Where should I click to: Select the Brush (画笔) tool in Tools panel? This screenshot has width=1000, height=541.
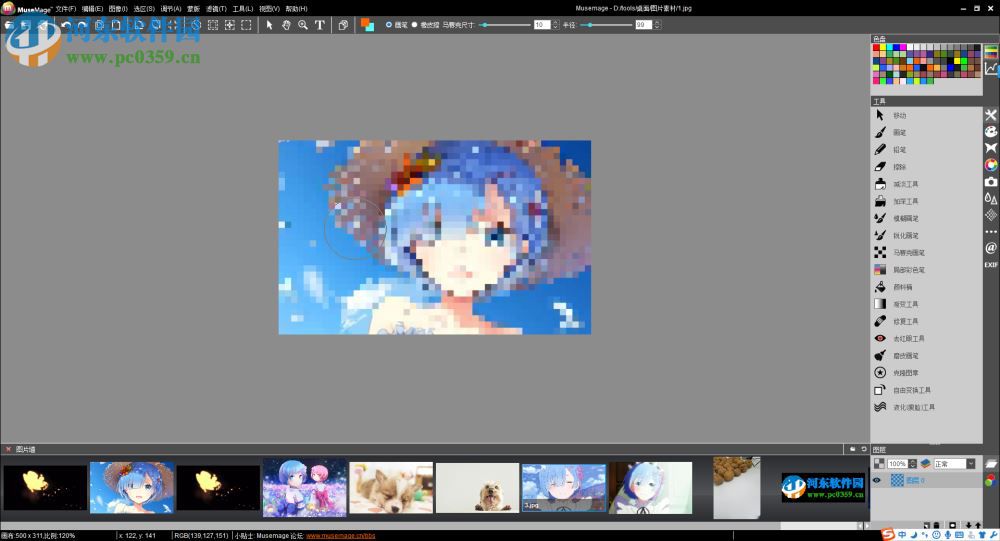click(880, 132)
